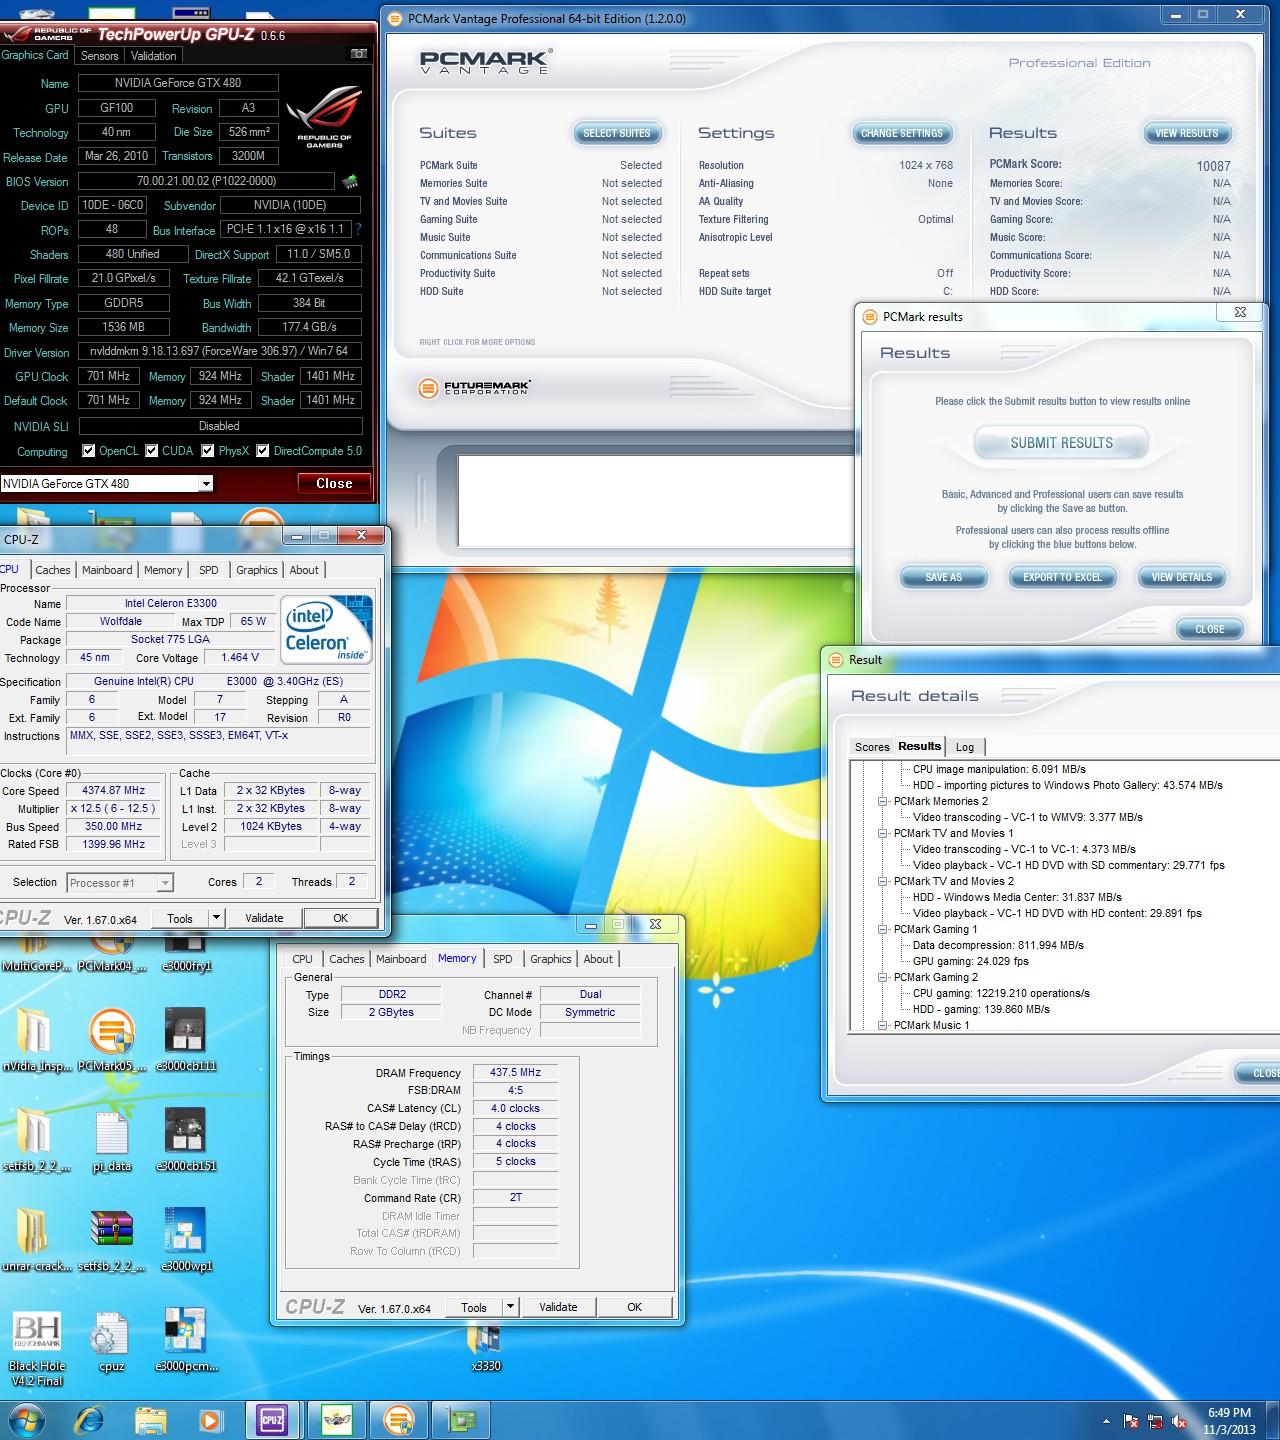Open SPD tab in CPU-Z Memory window

point(503,959)
